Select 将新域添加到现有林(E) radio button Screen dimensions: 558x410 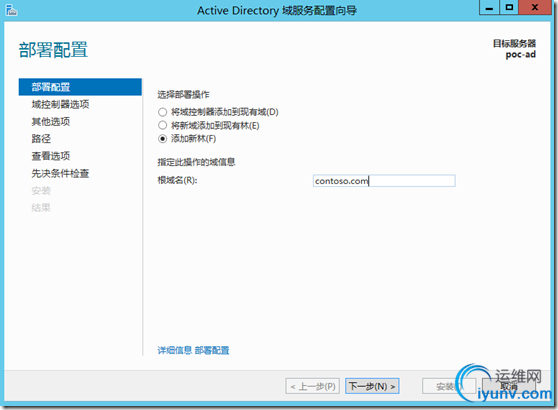click(162, 125)
